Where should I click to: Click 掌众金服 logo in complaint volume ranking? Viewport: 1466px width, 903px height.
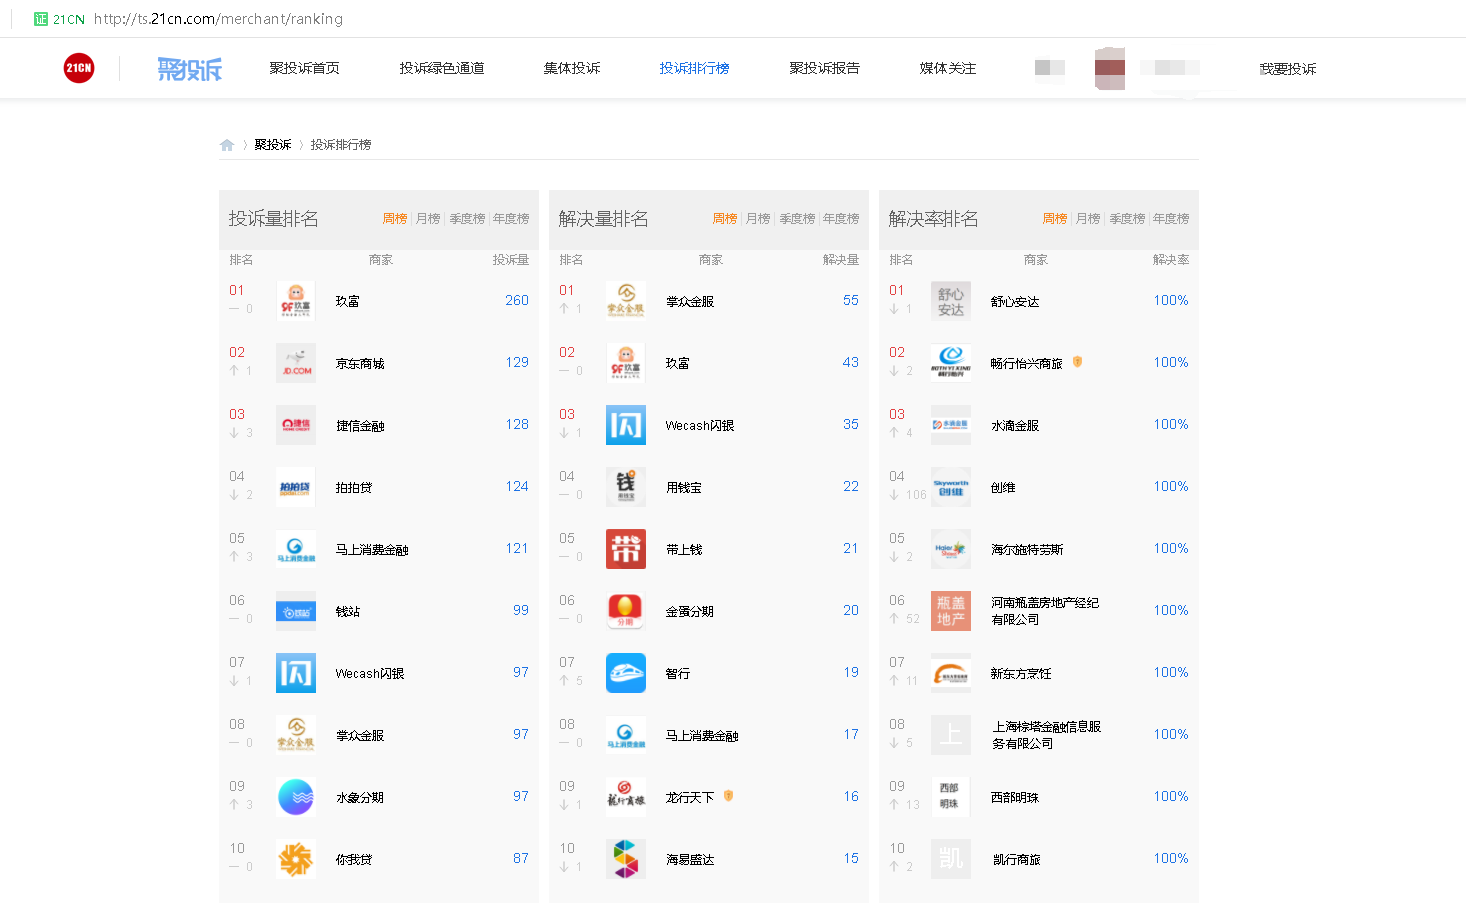click(296, 735)
